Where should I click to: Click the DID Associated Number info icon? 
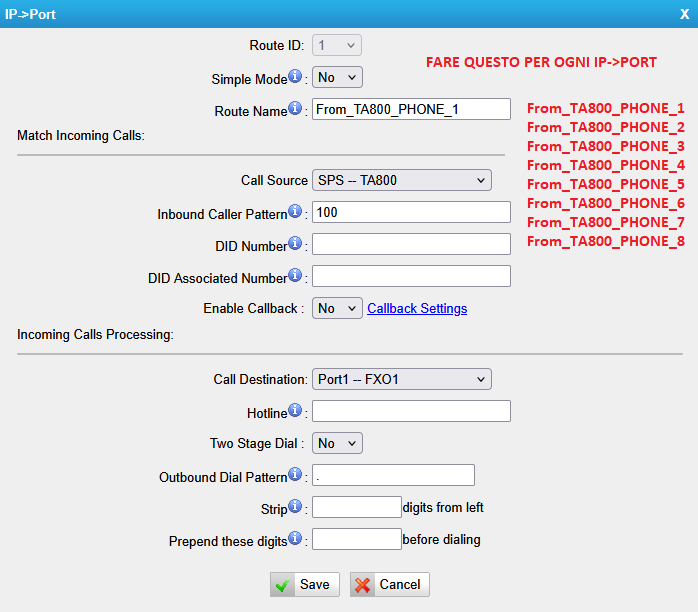[296, 275]
